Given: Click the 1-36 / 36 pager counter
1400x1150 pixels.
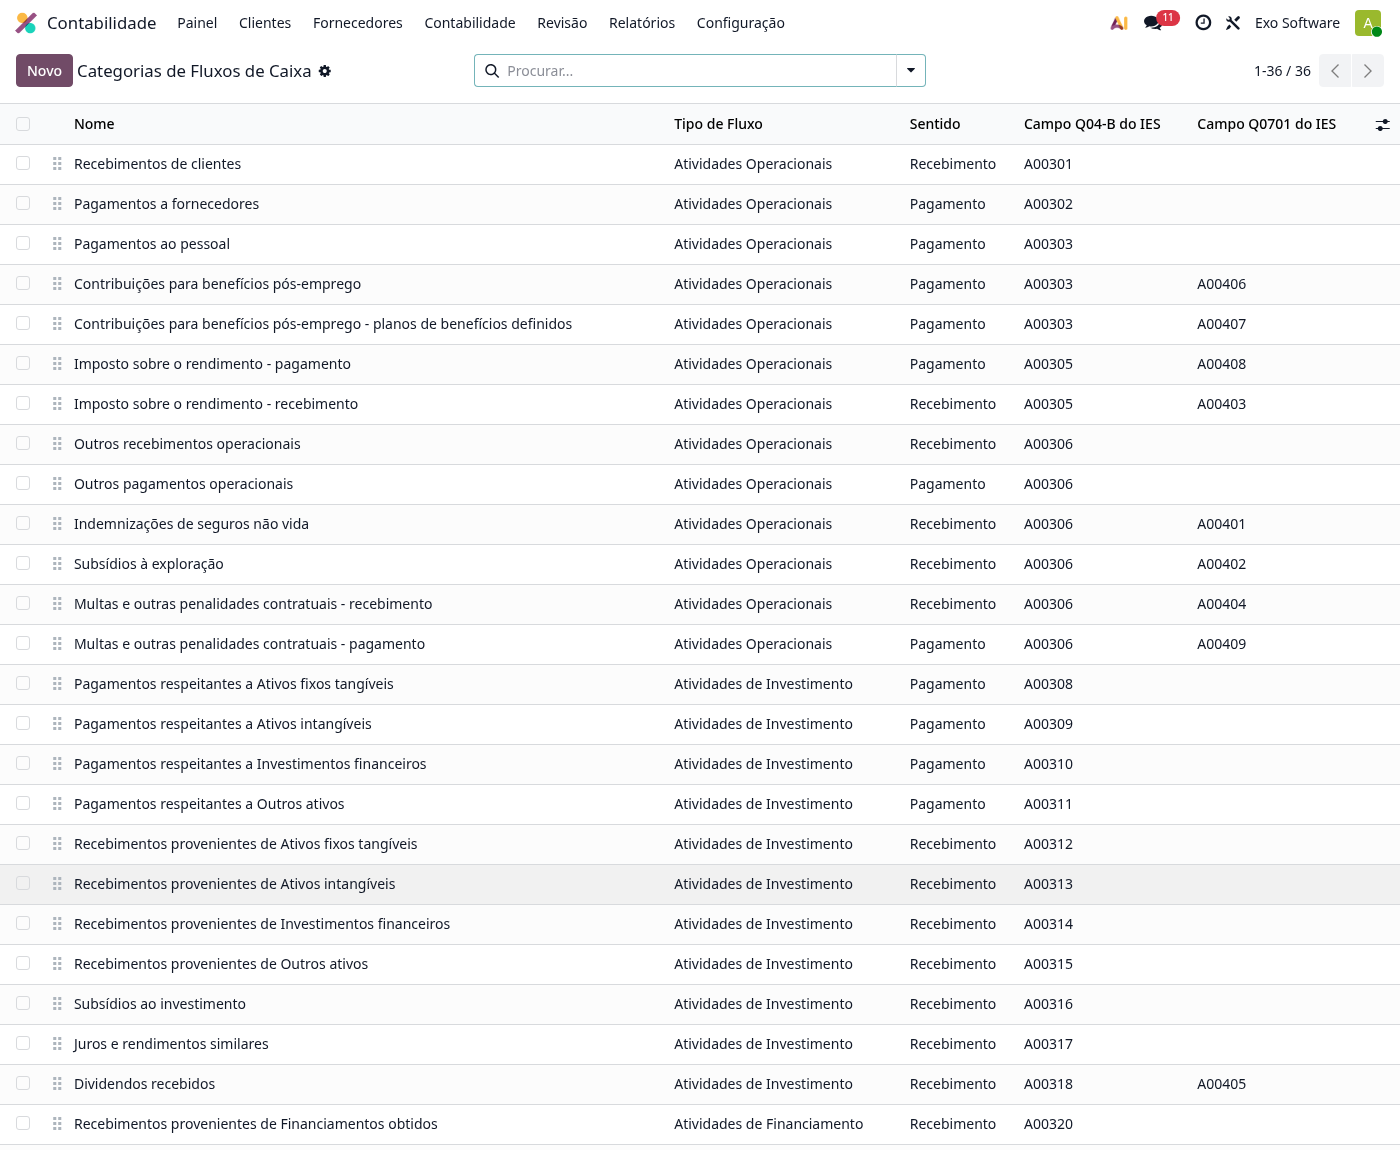Looking at the screenshot, I should 1282,71.
